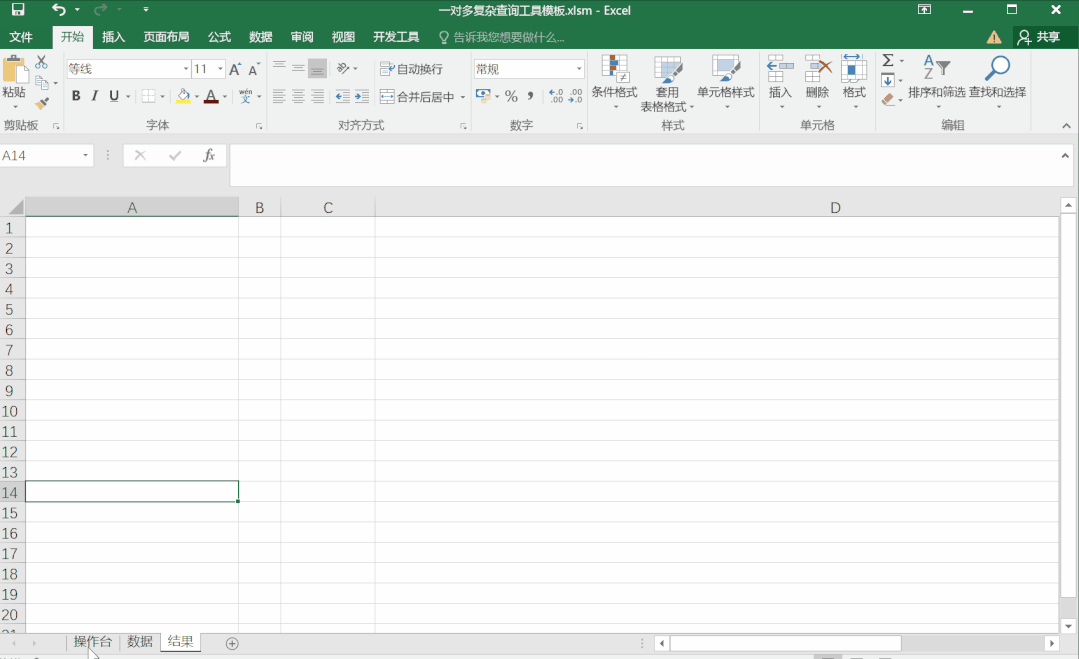1079x659 pixels.
Task: Open the File (文件) menu
Action: (x=21, y=37)
